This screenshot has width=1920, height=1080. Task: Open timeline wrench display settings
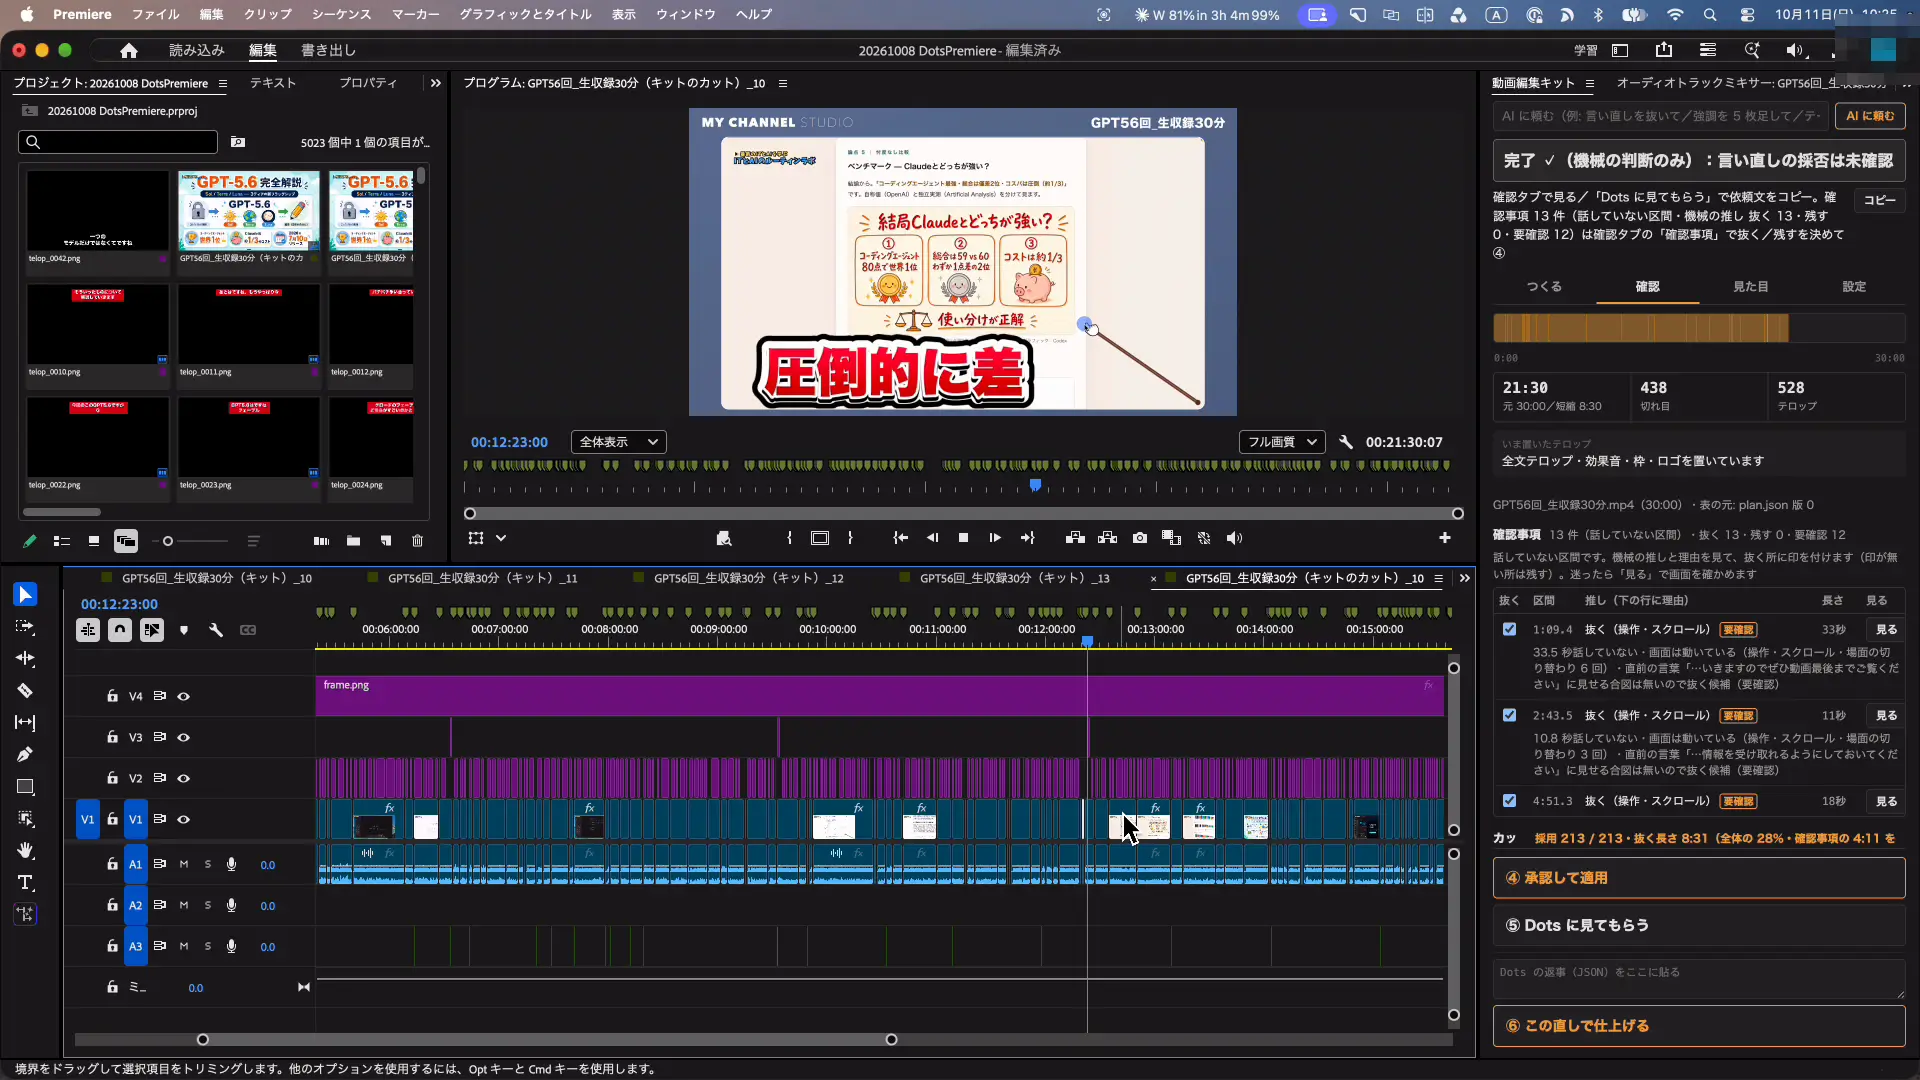click(x=216, y=630)
